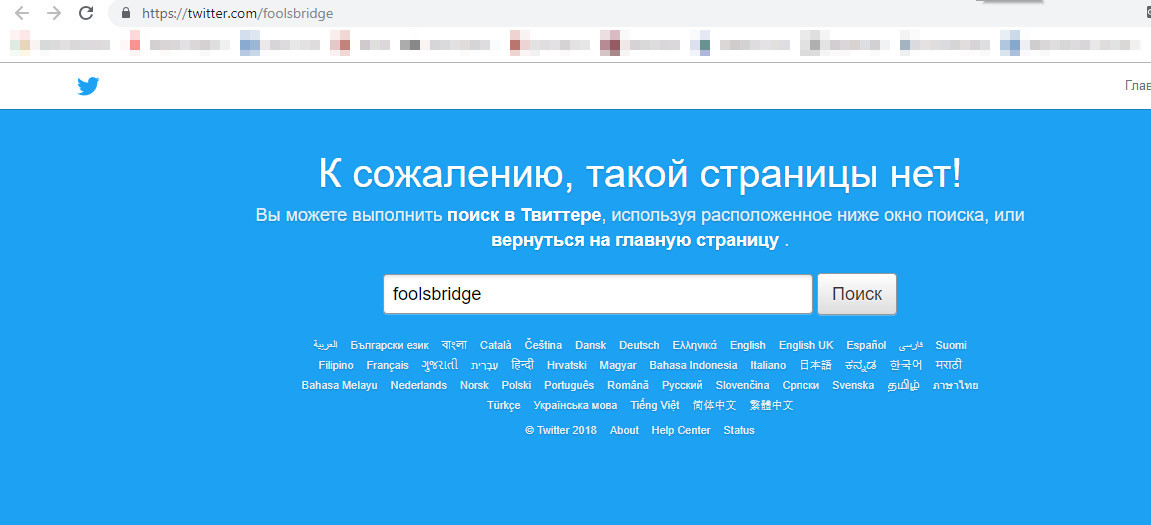Switch language to Čeština

[x=543, y=345]
